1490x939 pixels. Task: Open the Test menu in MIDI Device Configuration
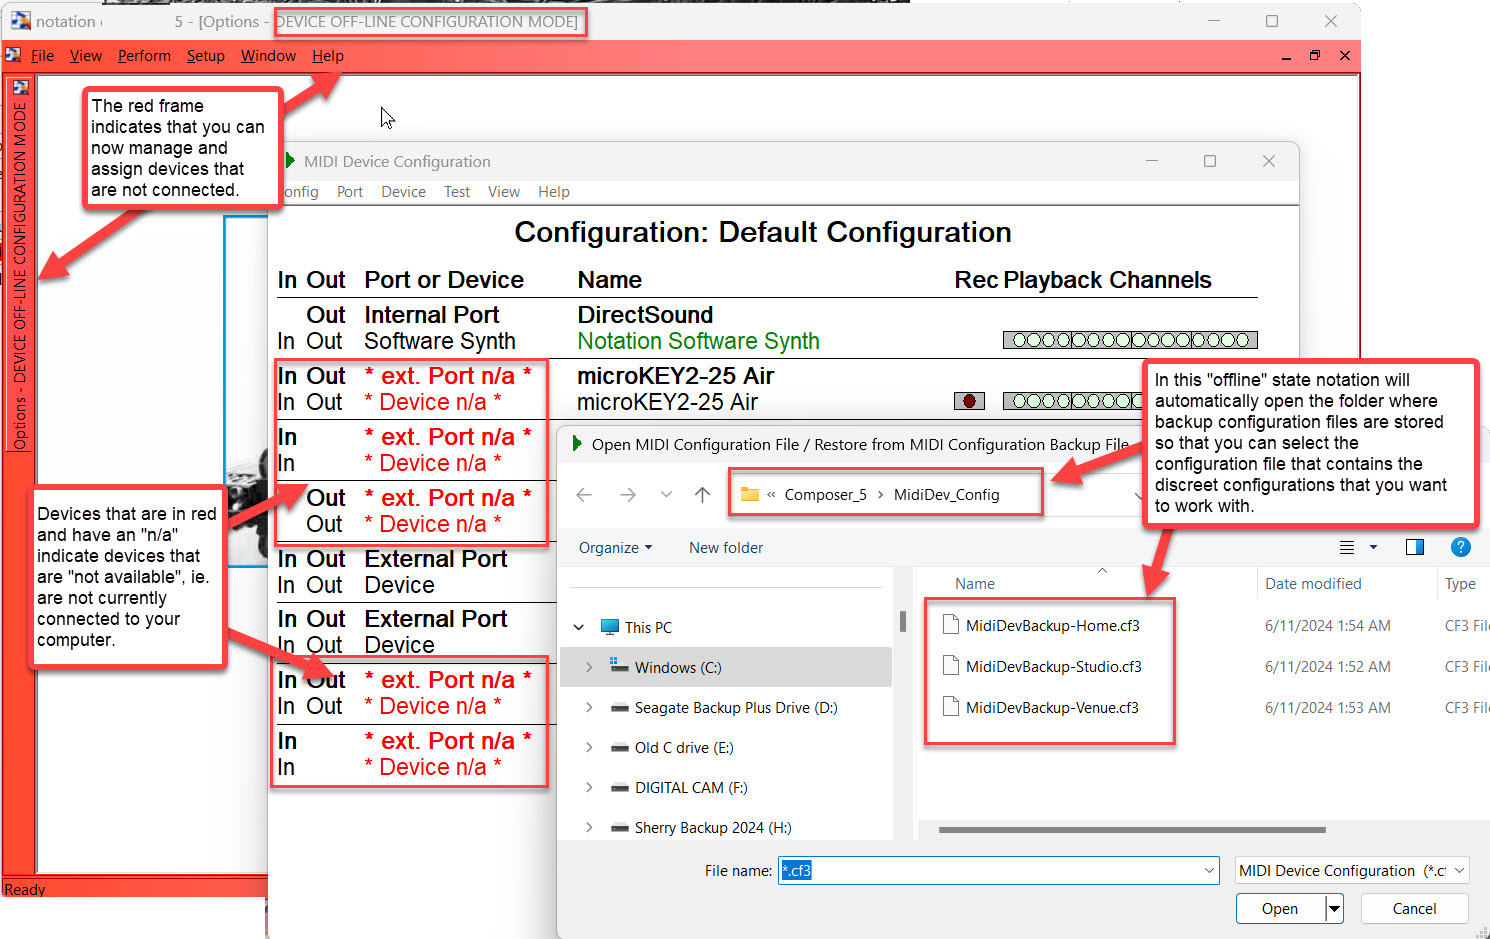pyautogui.click(x=457, y=192)
